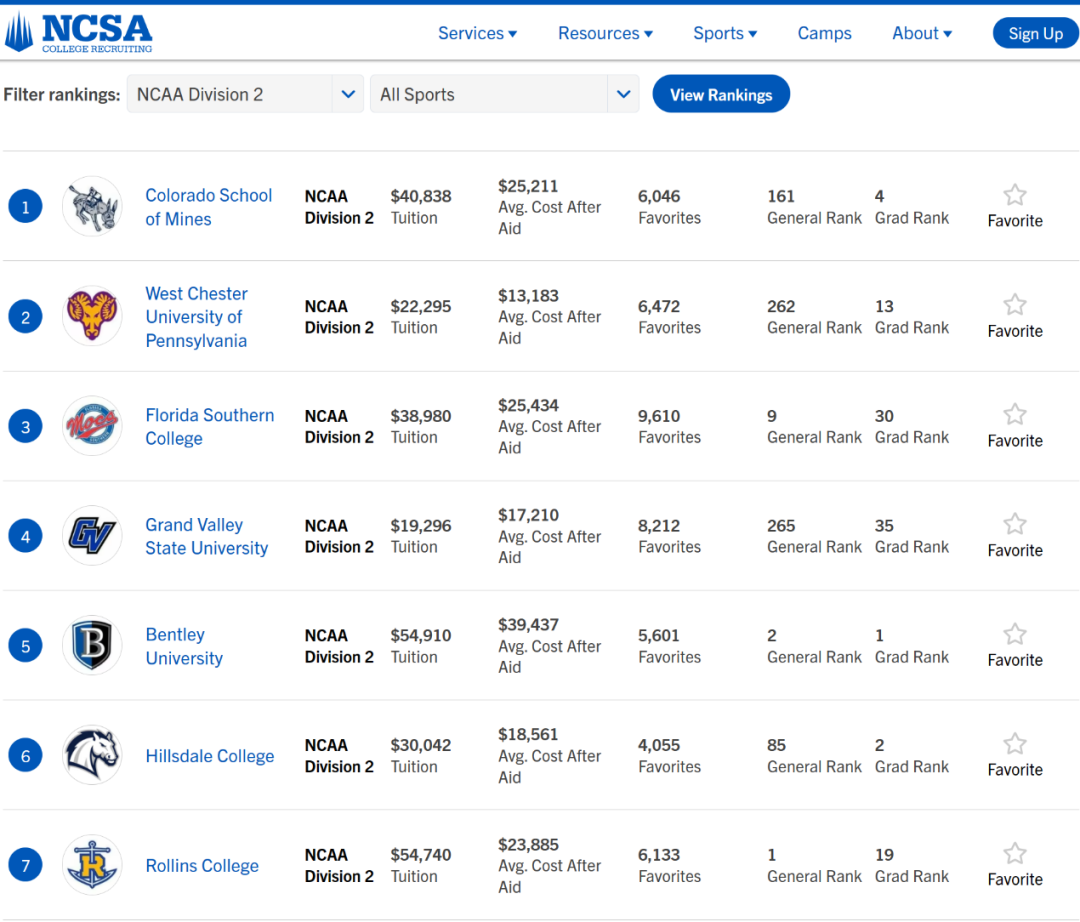The height and width of the screenshot is (922, 1080).
Task: Open the NCAA Division 2 filter dropdown
Action: click(245, 94)
